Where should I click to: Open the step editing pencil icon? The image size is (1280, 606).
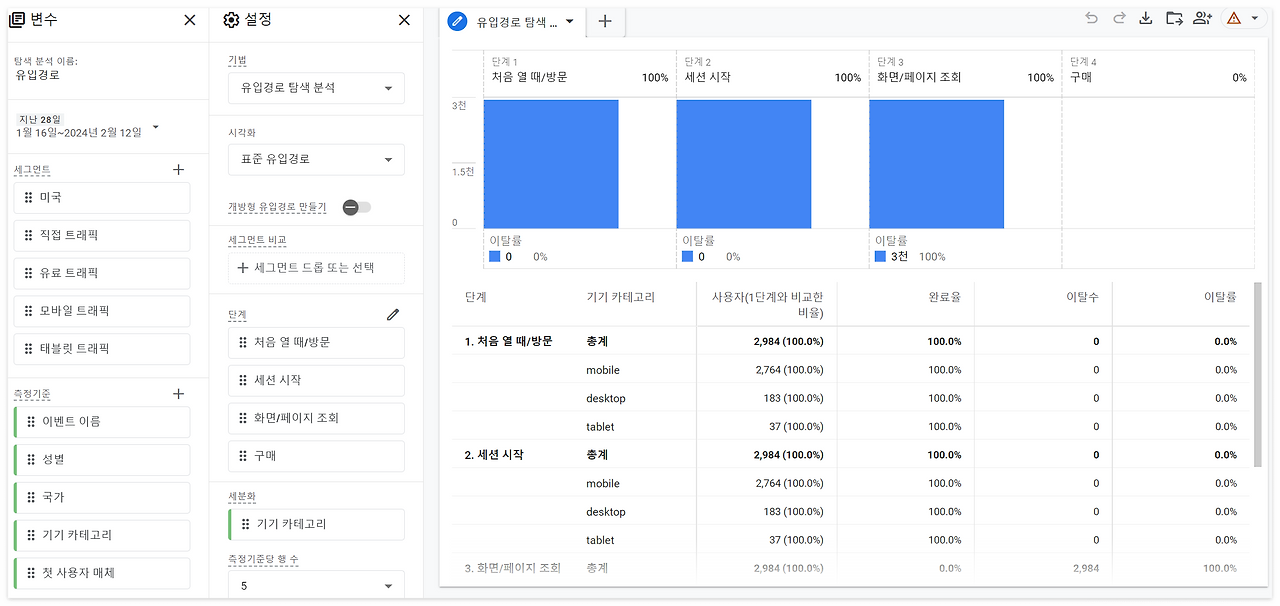393,314
